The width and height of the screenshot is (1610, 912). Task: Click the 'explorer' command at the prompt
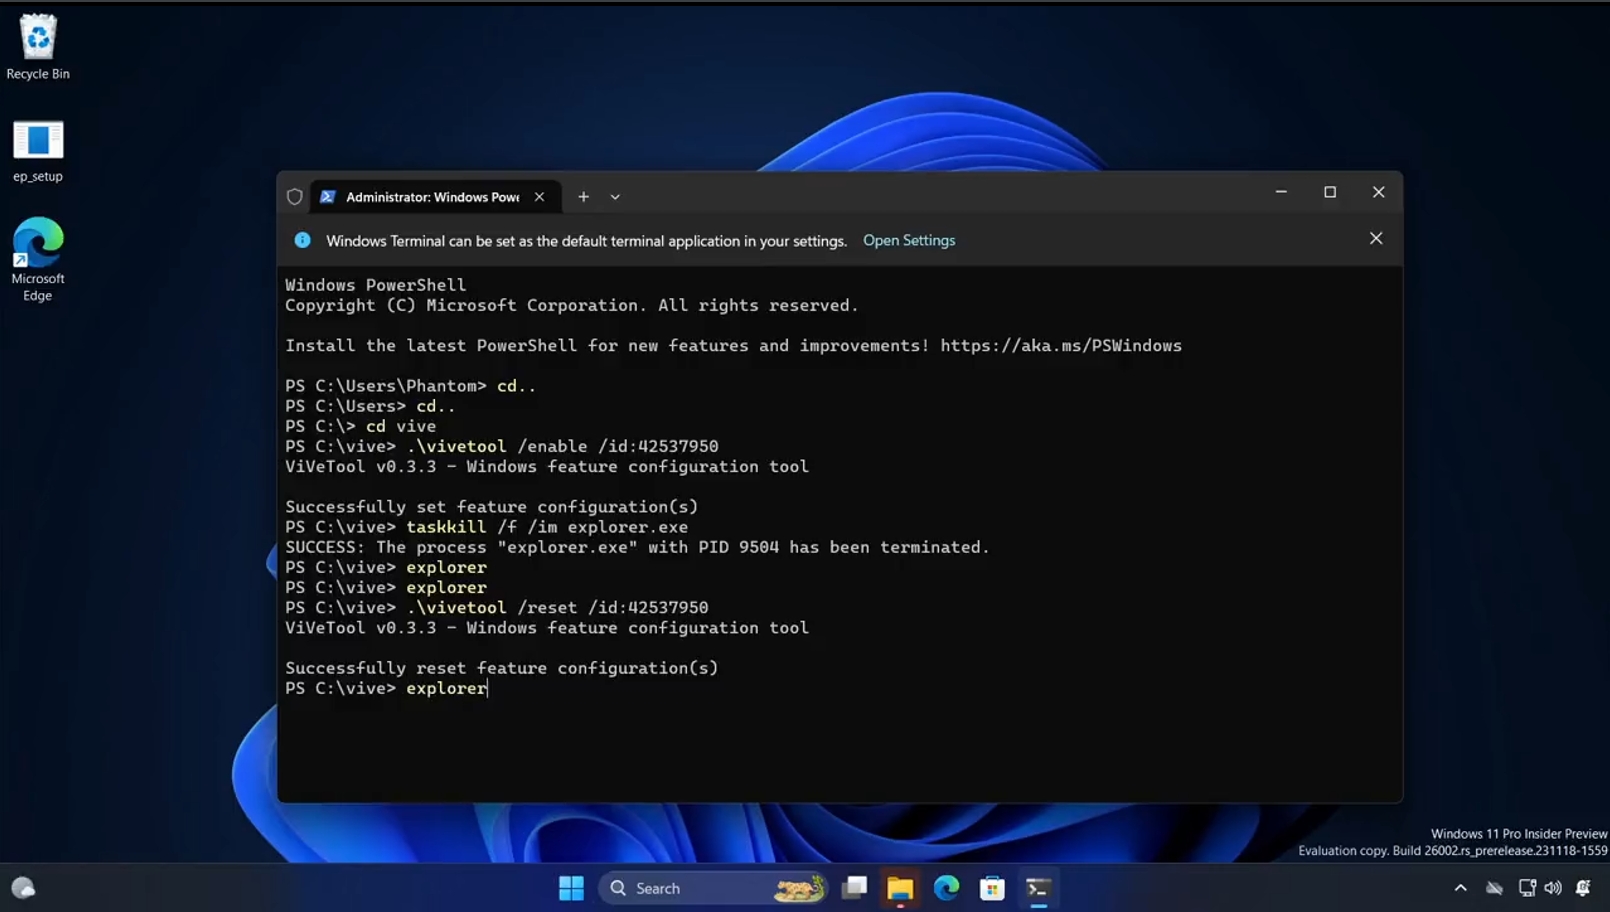click(446, 688)
